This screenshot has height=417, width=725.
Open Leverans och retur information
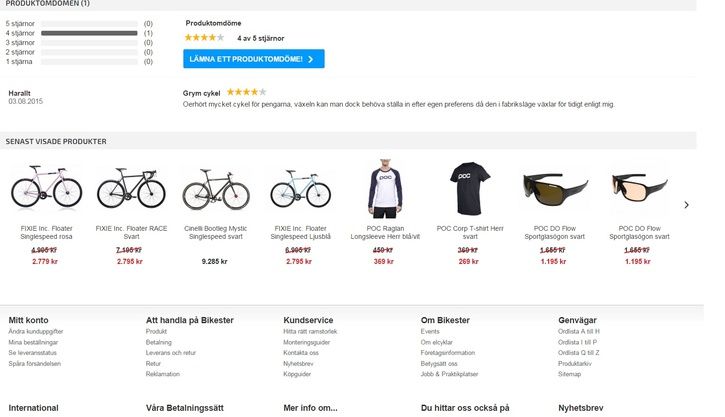171,353
